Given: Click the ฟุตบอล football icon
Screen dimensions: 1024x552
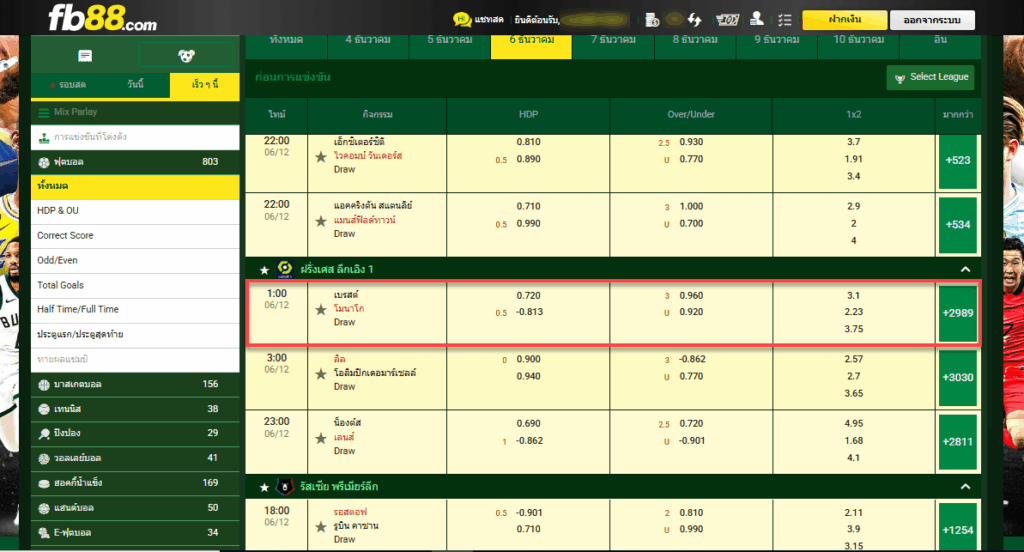Looking at the screenshot, I should coord(44,162).
